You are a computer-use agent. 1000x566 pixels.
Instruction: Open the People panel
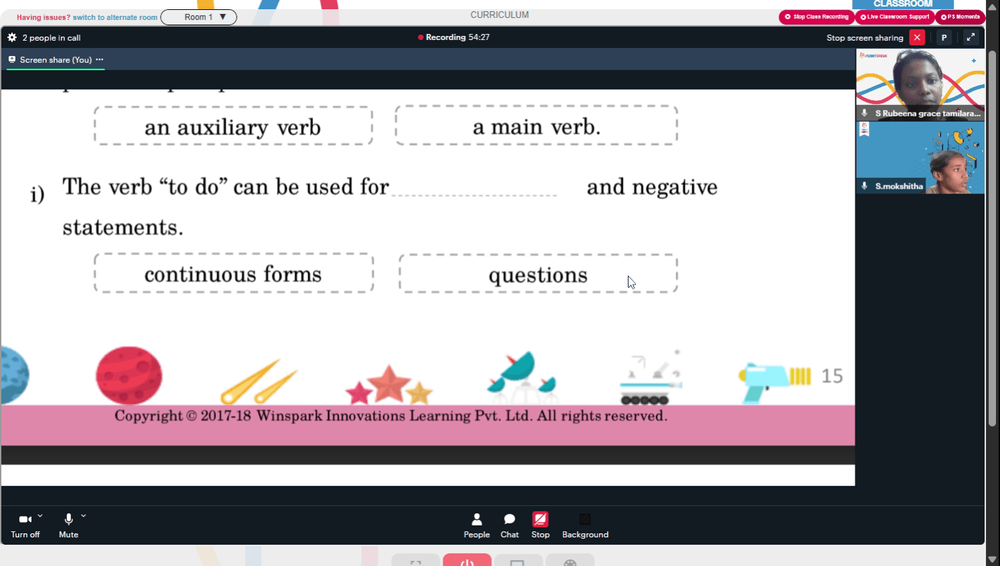coord(476,526)
